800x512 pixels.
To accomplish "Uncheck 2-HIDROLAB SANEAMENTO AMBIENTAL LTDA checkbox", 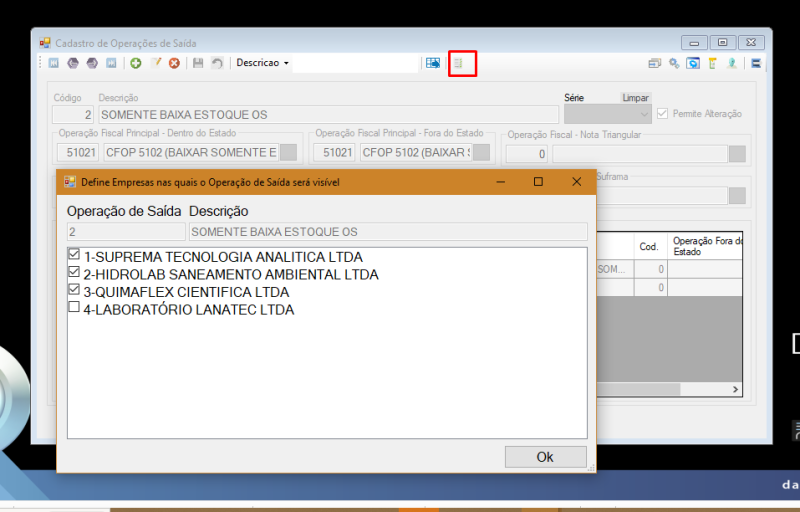I will [74, 272].
